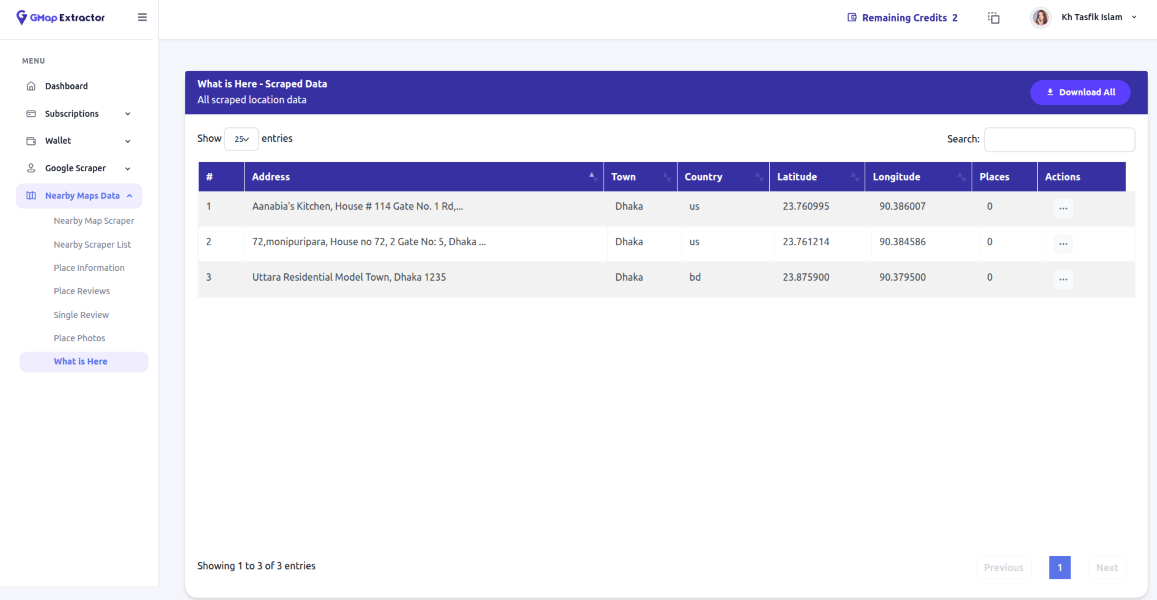
Task: Click the Download All button
Action: [x=1080, y=92]
